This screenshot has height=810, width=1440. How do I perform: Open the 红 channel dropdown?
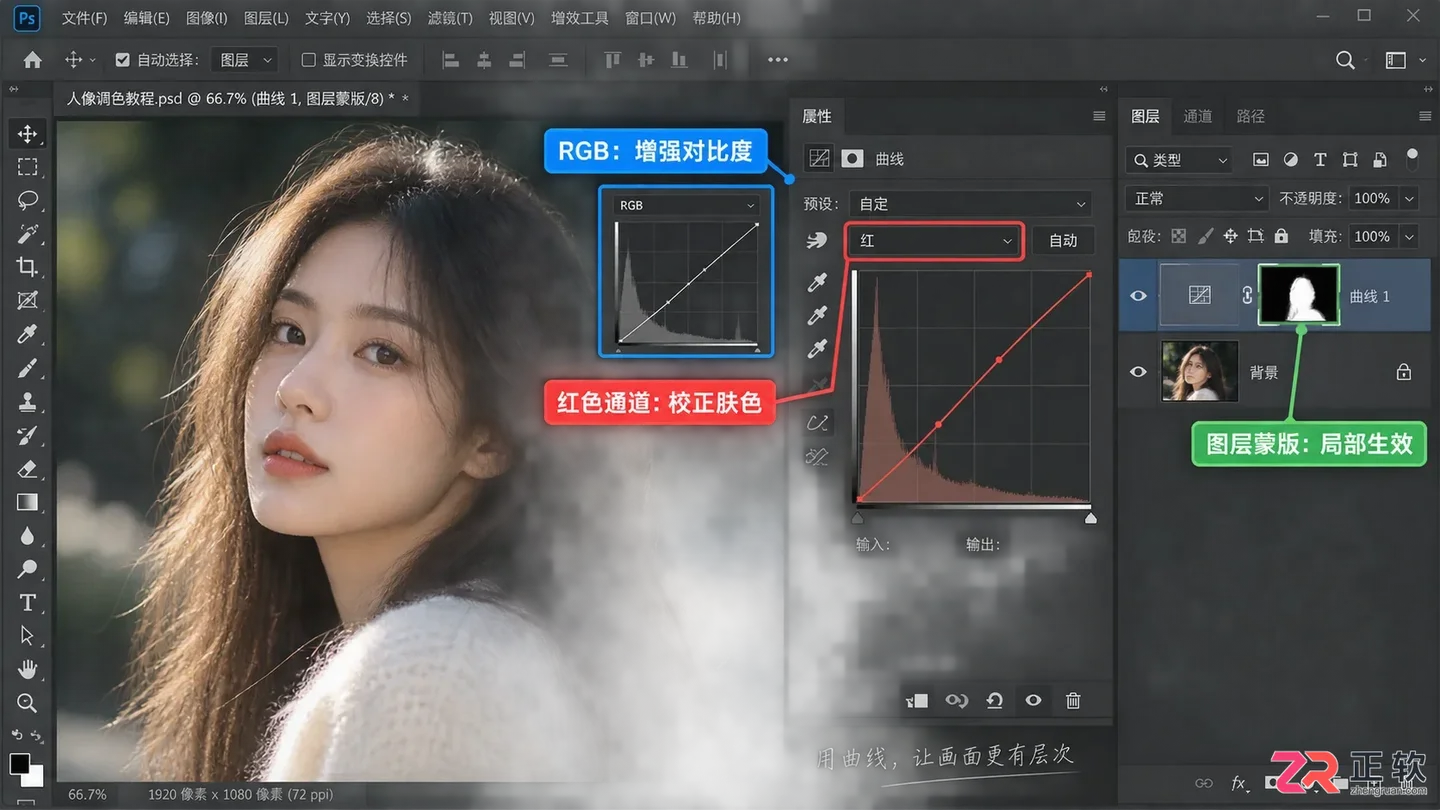[x=935, y=241]
